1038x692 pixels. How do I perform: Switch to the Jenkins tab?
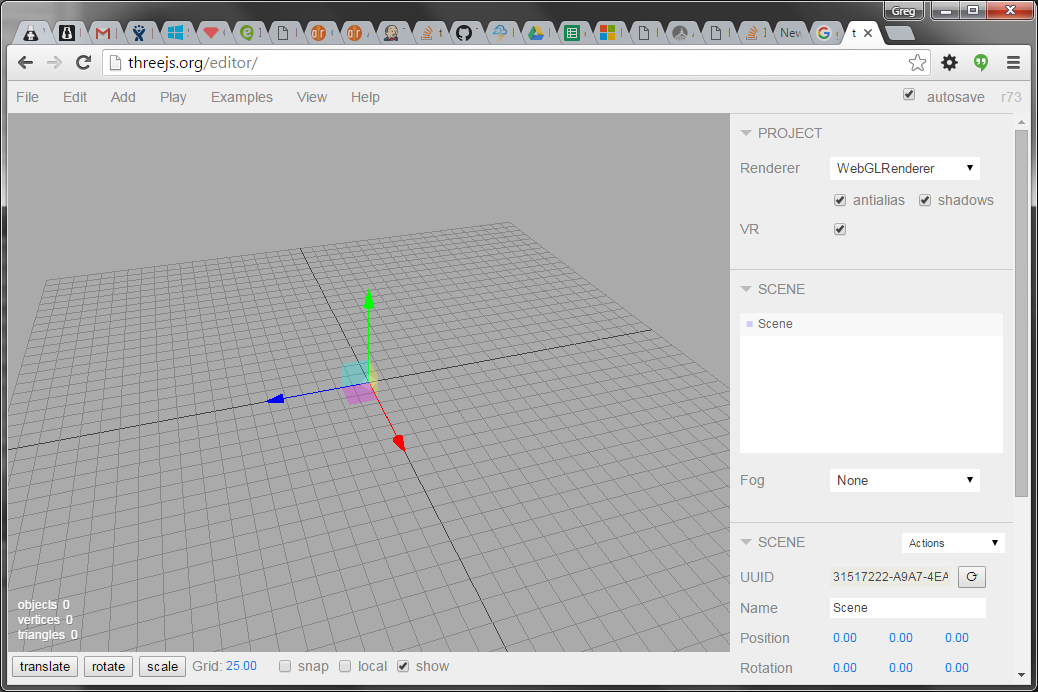391,32
